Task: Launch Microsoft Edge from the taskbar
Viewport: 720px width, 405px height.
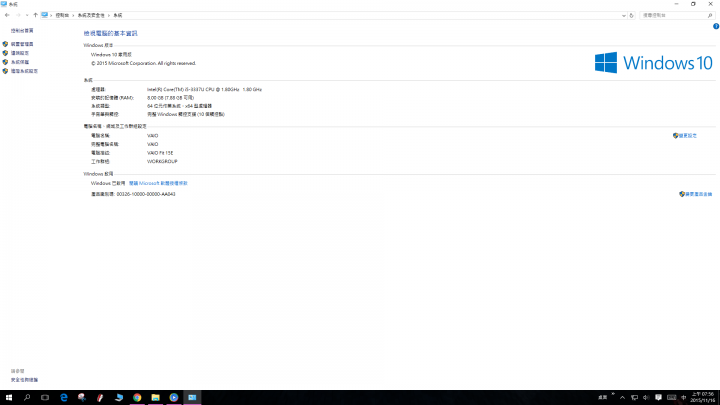Action: coord(64,397)
